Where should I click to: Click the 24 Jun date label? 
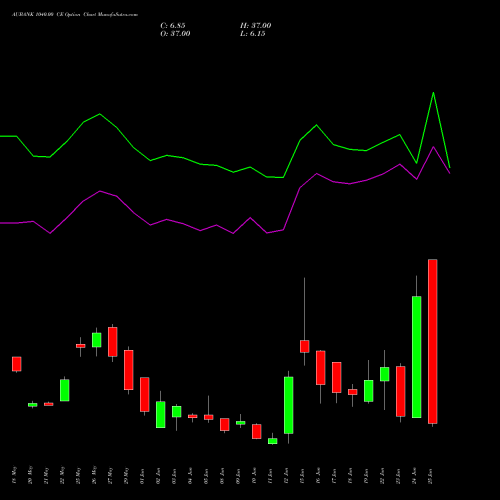click(414, 476)
